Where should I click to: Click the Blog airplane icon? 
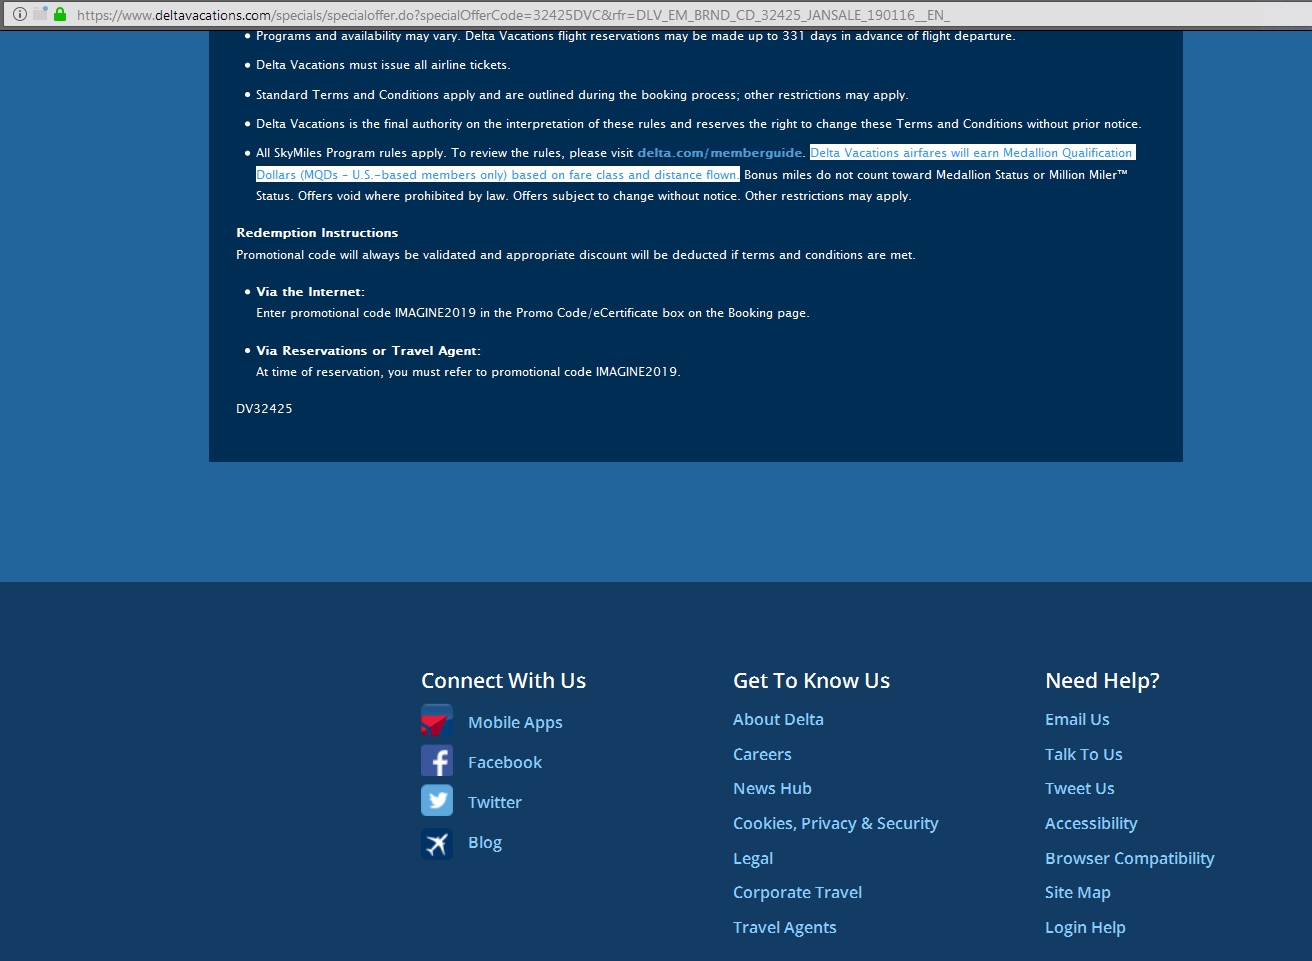pyautogui.click(x=437, y=843)
